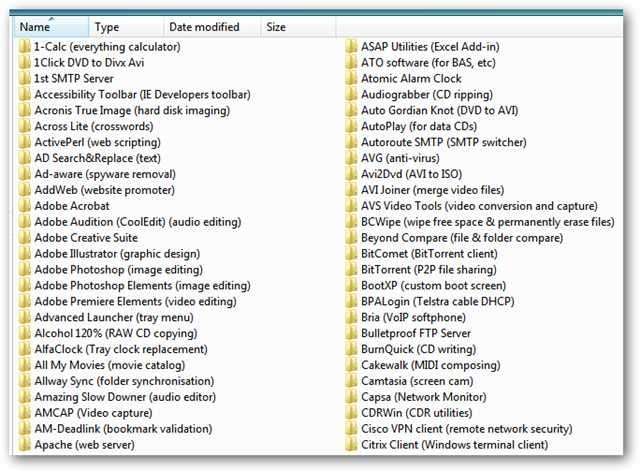640x472 pixels.
Task: Sort by the Size column header
Action: coord(298,27)
